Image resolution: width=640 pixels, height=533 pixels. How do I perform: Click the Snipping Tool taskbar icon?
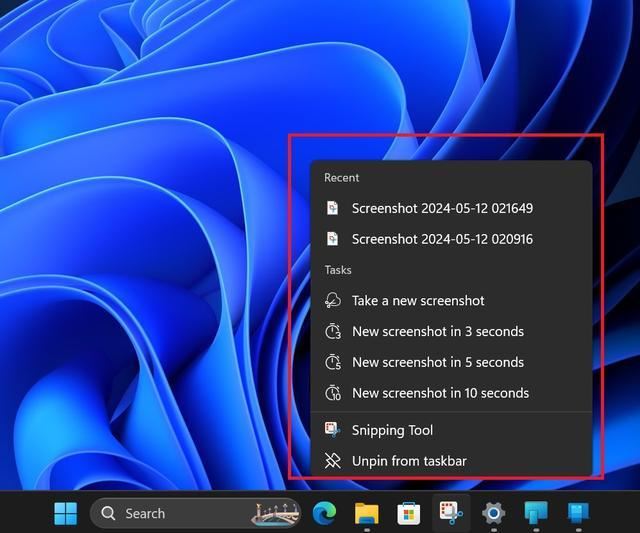pyautogui.click(x=450, y=513)
